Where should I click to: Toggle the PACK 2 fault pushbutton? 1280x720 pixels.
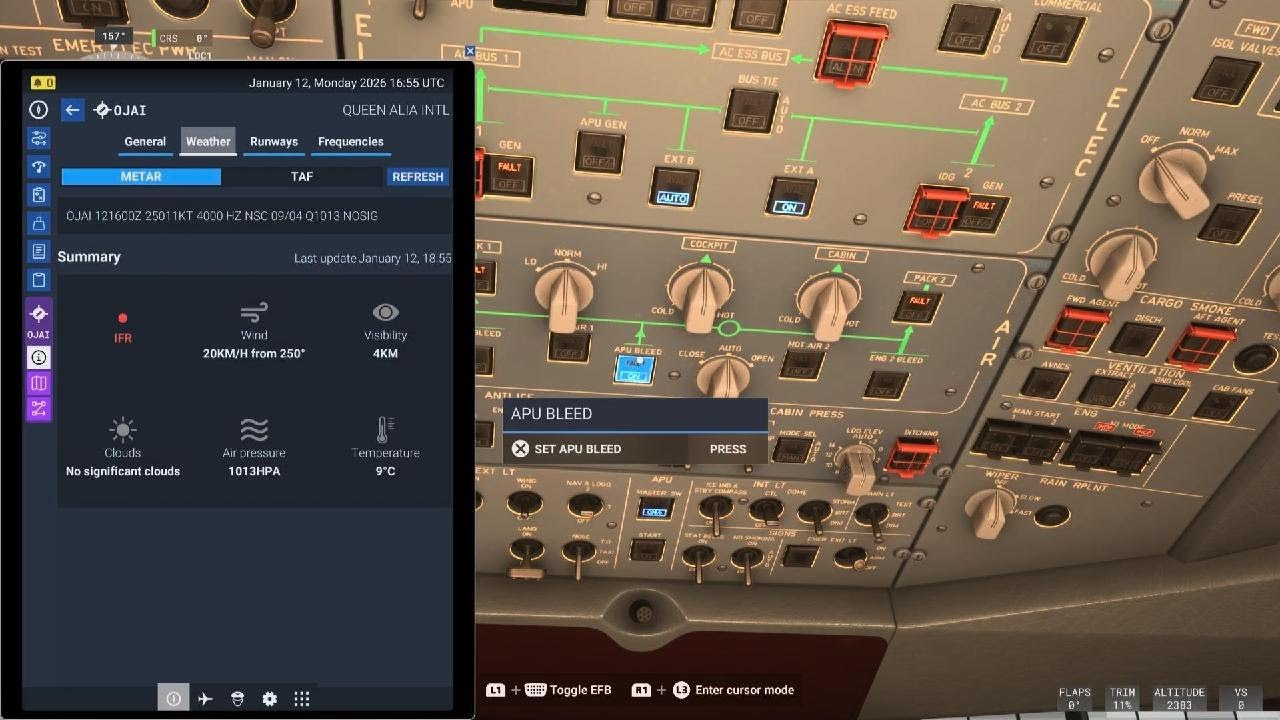coord(917,305)
